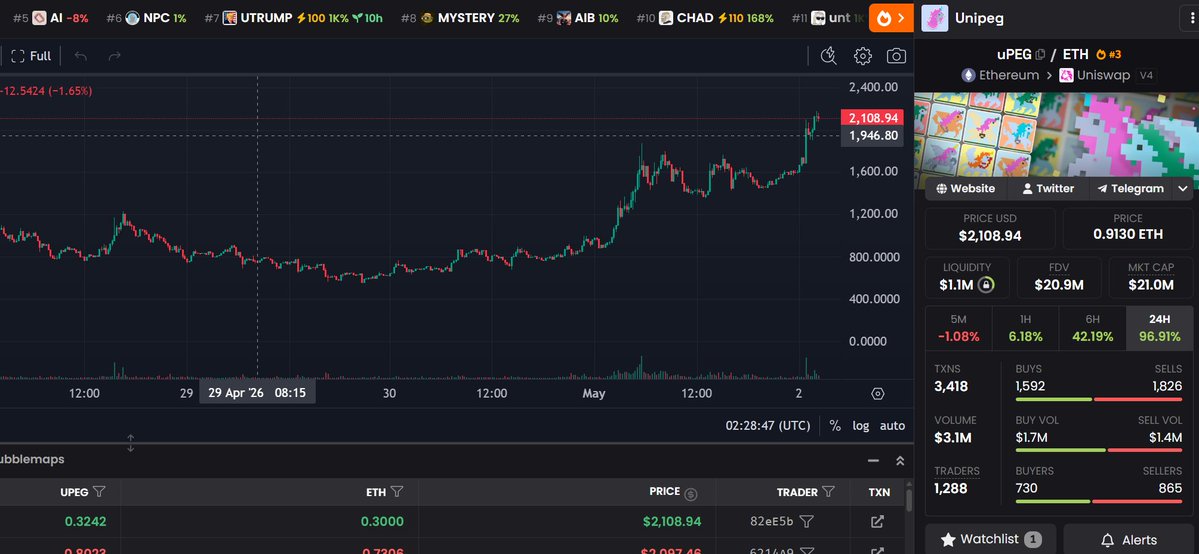Filter transactions by UPEG amount
Image resolution: width=1199 pixels, height=554 pixels.
(99, 492)
